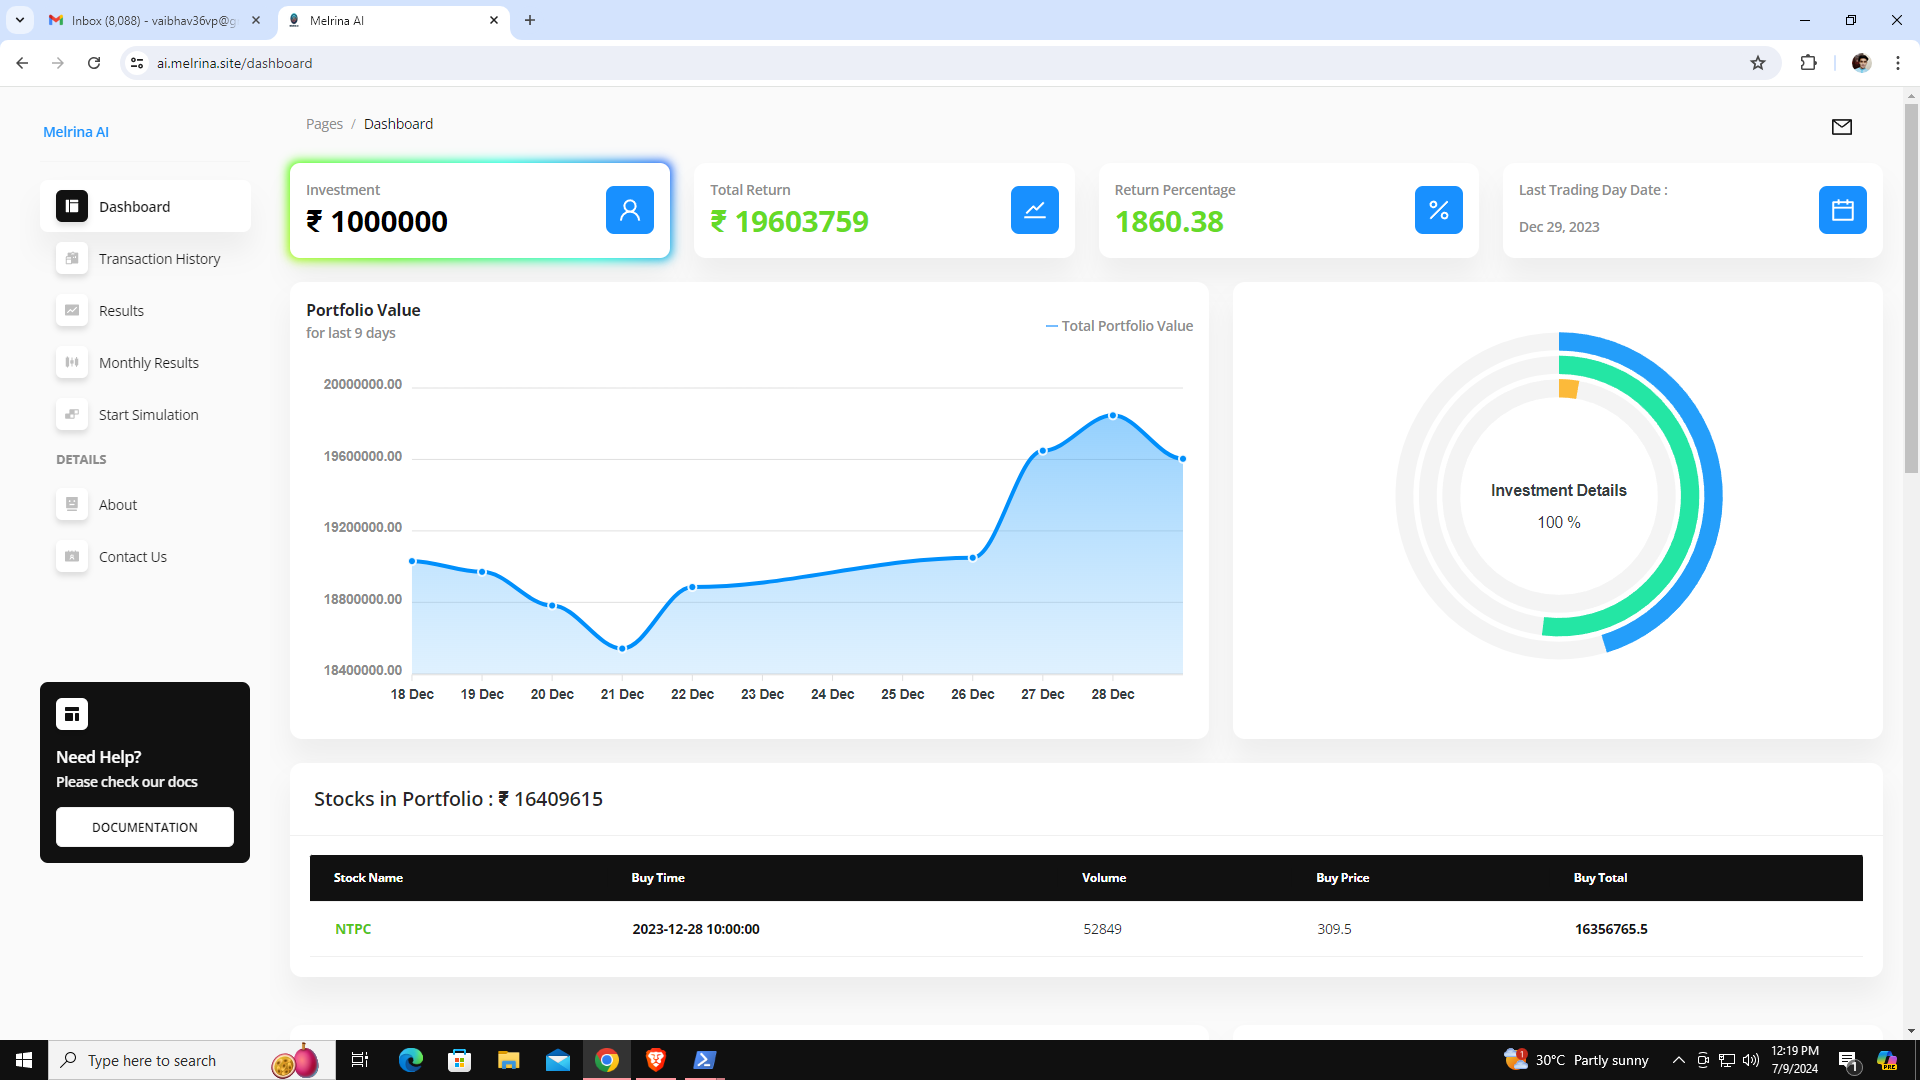The image size is (1920, 1080).
Task: Click the NTPC stock link
Action: pyautogui.click(x=353, y=929)
